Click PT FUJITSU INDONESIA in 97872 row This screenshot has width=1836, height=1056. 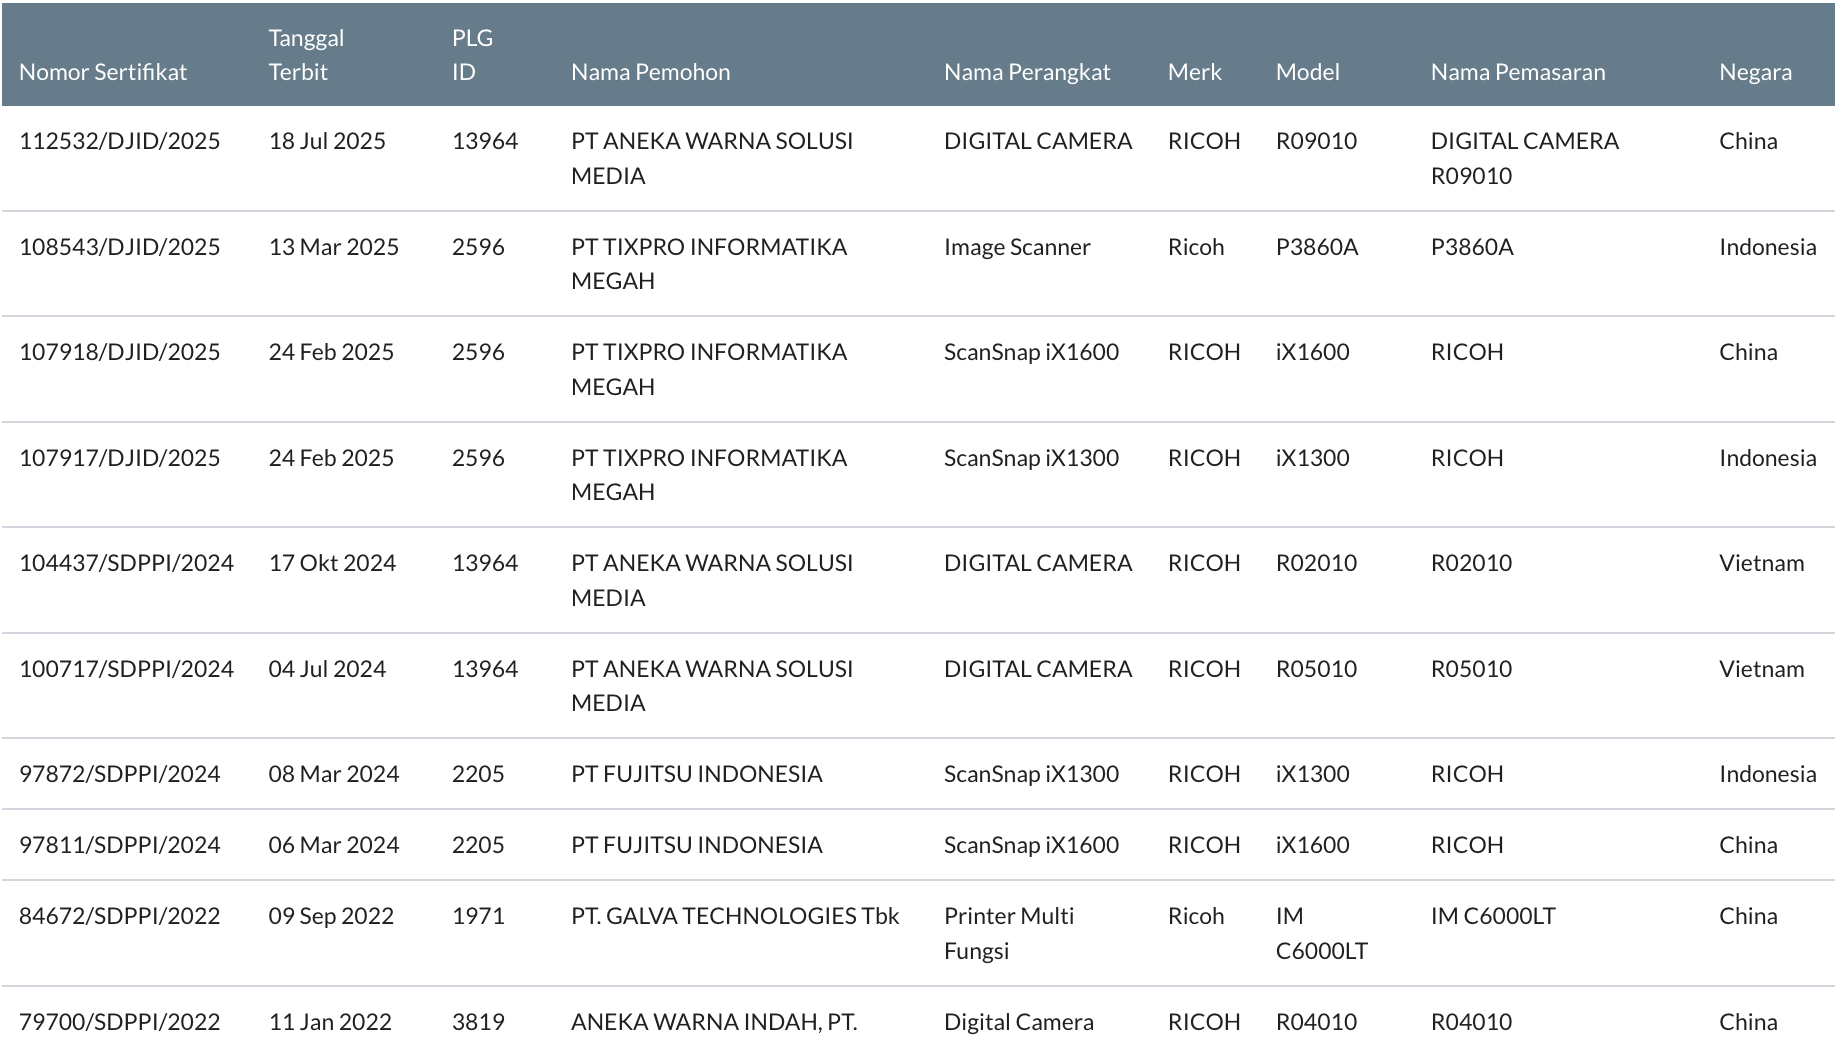coord(696,774)
